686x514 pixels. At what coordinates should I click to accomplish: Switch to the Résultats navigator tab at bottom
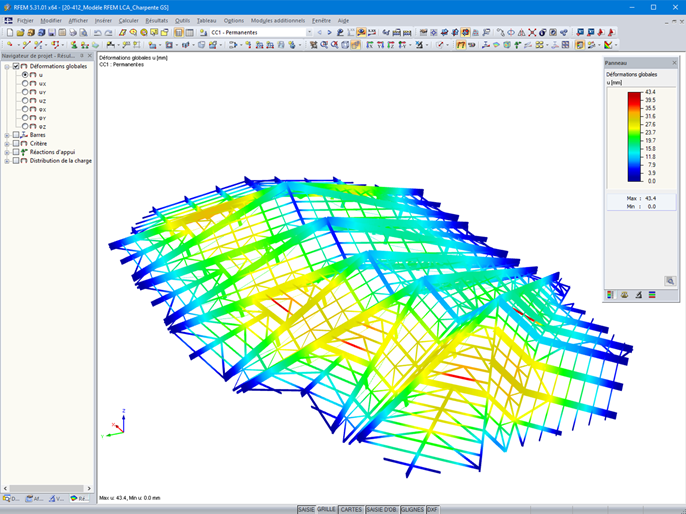80,498
